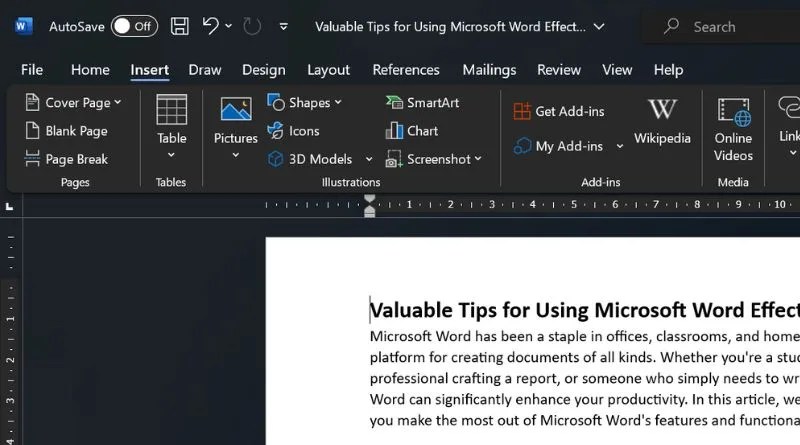Expand the 3D Models dropdown chevron
Screen dimensions: 800x445
coord(369,159)
